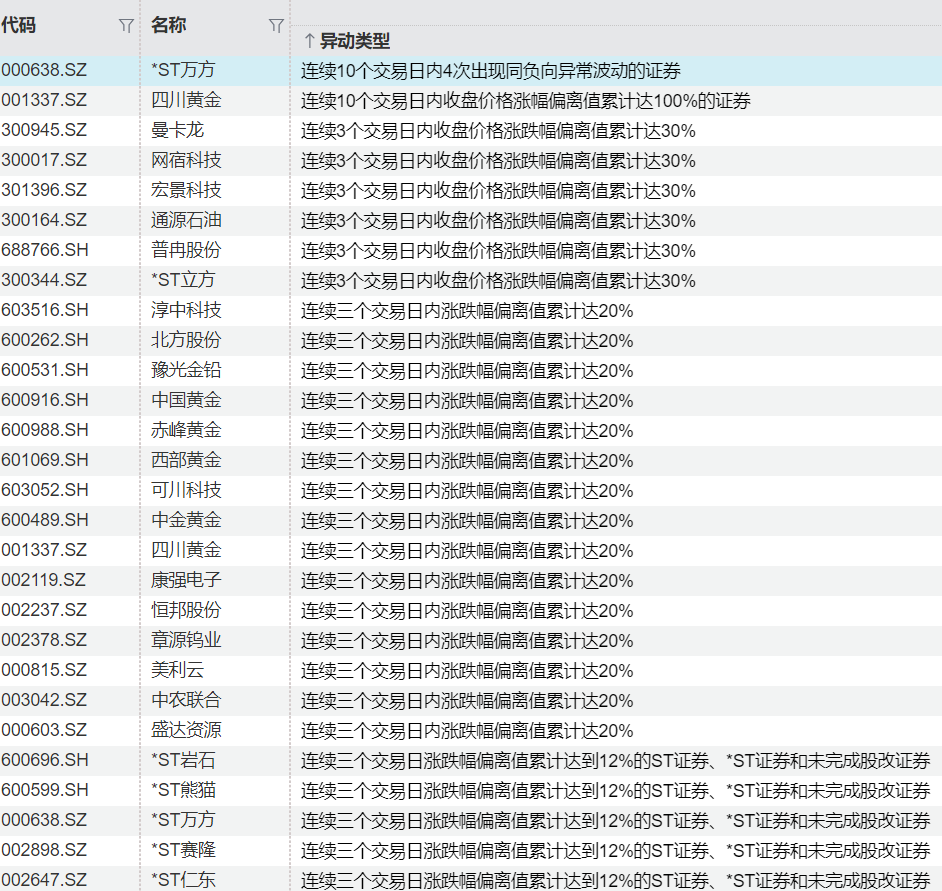Open the filter for the 名称 column
942x891 pixels.
(276, 26)
